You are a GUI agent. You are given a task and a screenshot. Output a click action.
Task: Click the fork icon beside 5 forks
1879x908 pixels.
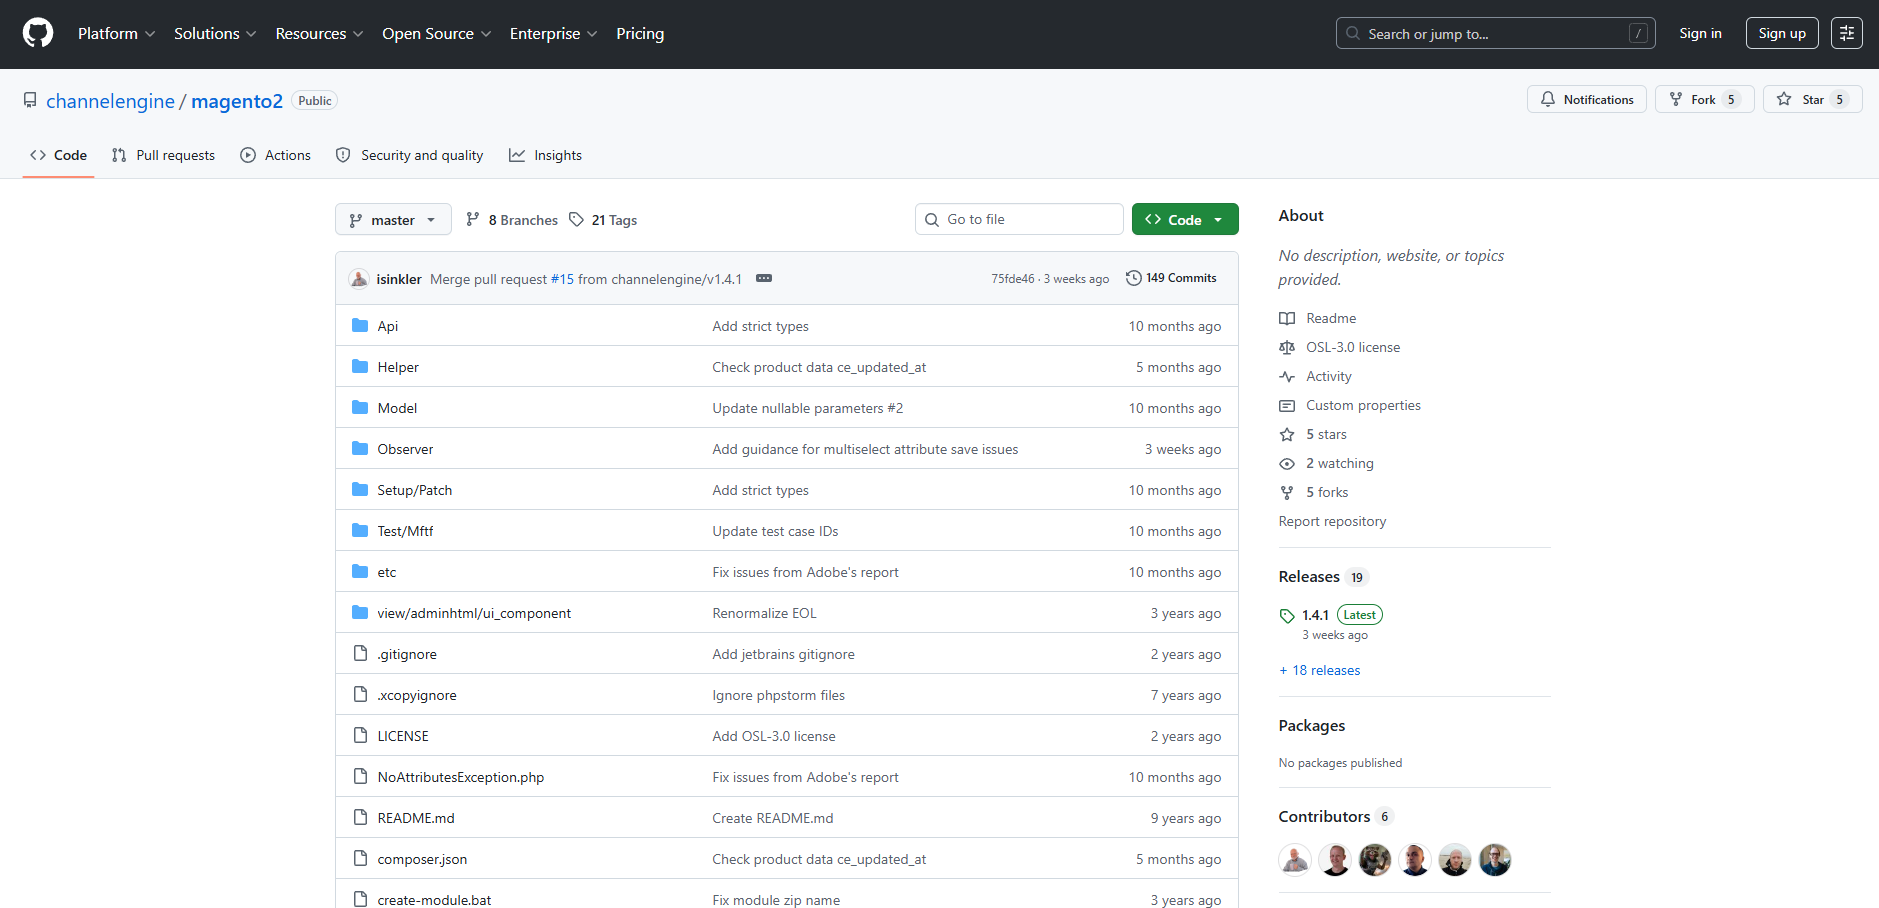pyautogui.click(x=1287, y=492)
